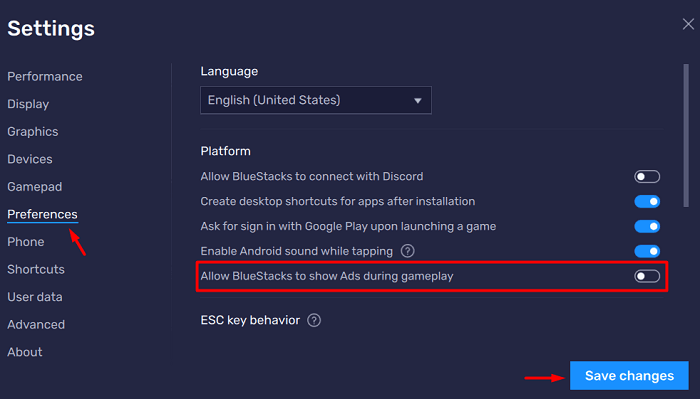Go to the Graphics settings section

[33, 132]
